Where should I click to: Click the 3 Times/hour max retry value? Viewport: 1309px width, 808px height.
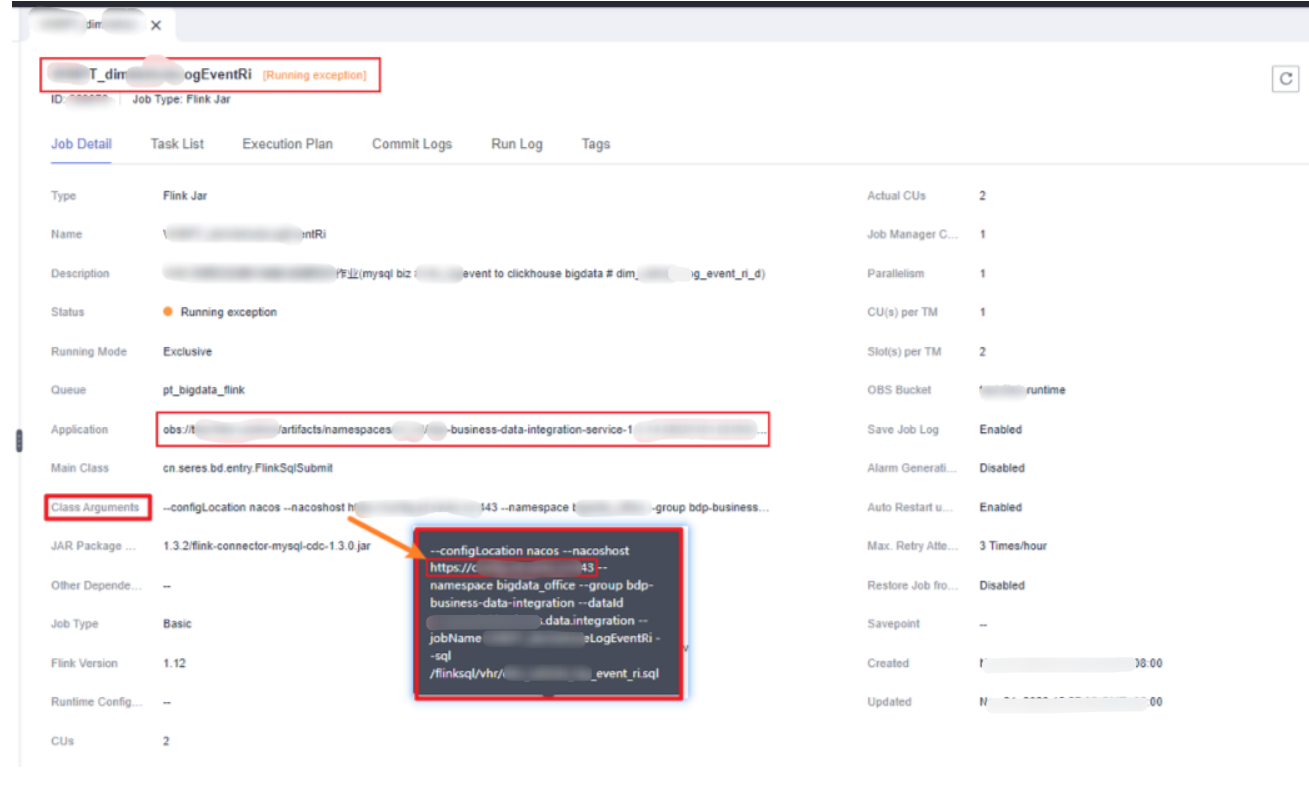click(x=1013, y=546)
